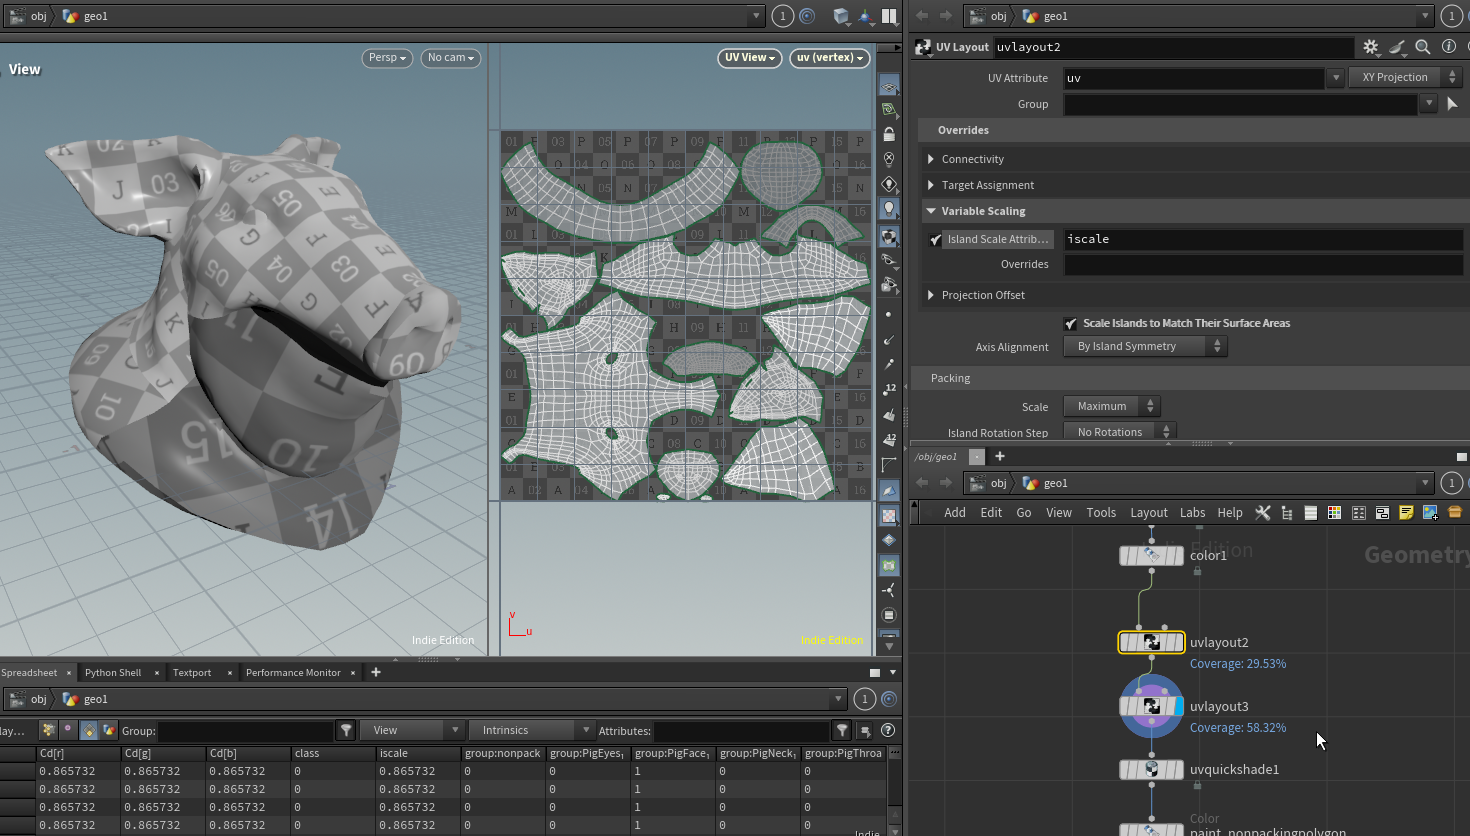Uncheck Scale Islands to Match Surface Areas
1470x836 pixels.
[1070, 324]
